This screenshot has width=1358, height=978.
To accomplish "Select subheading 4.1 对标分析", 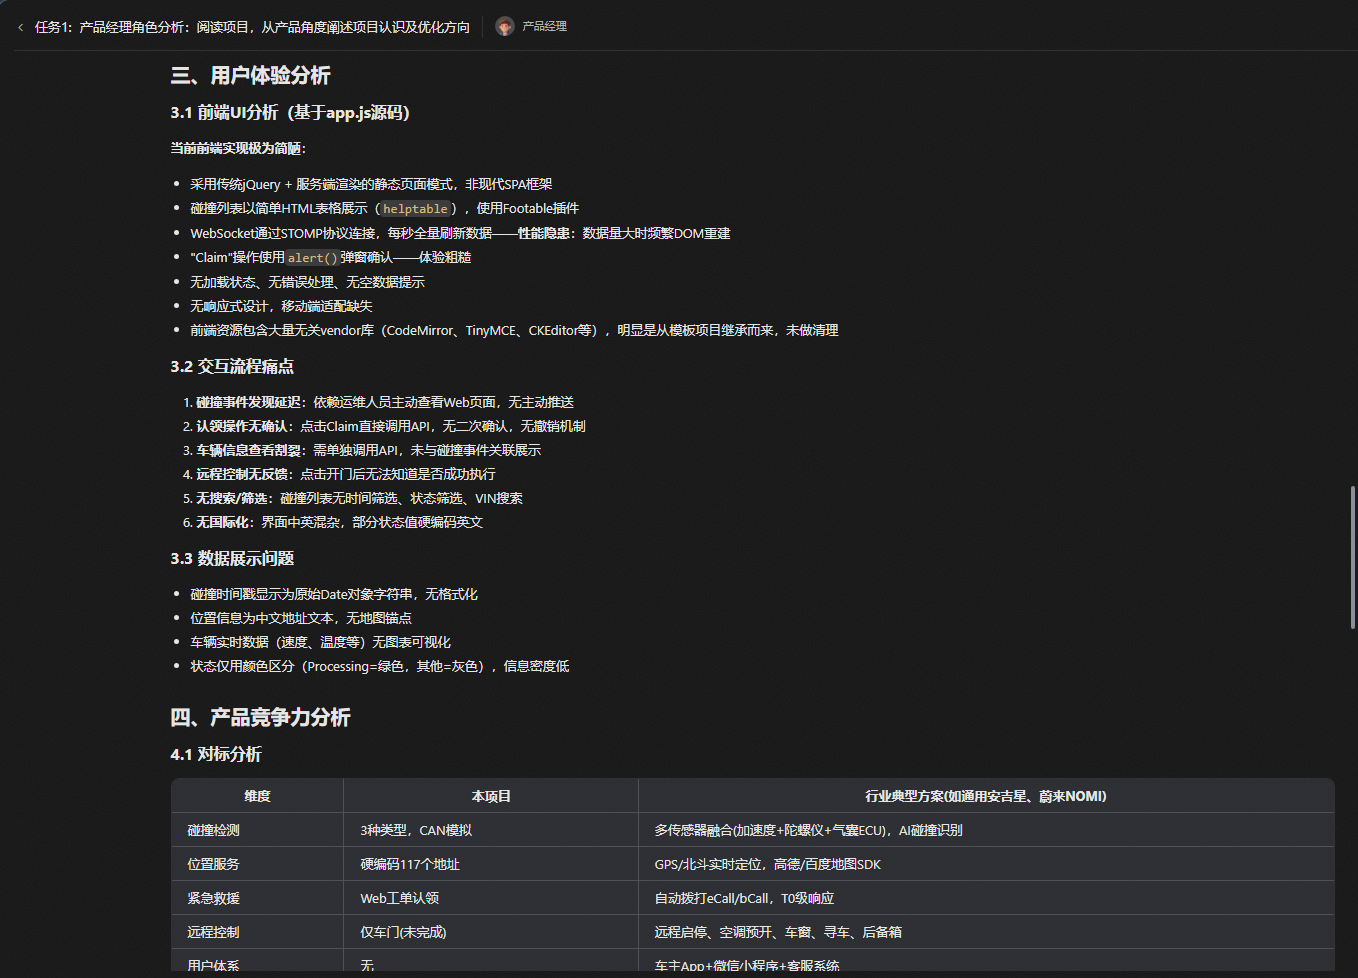I will tap(216, 754).
